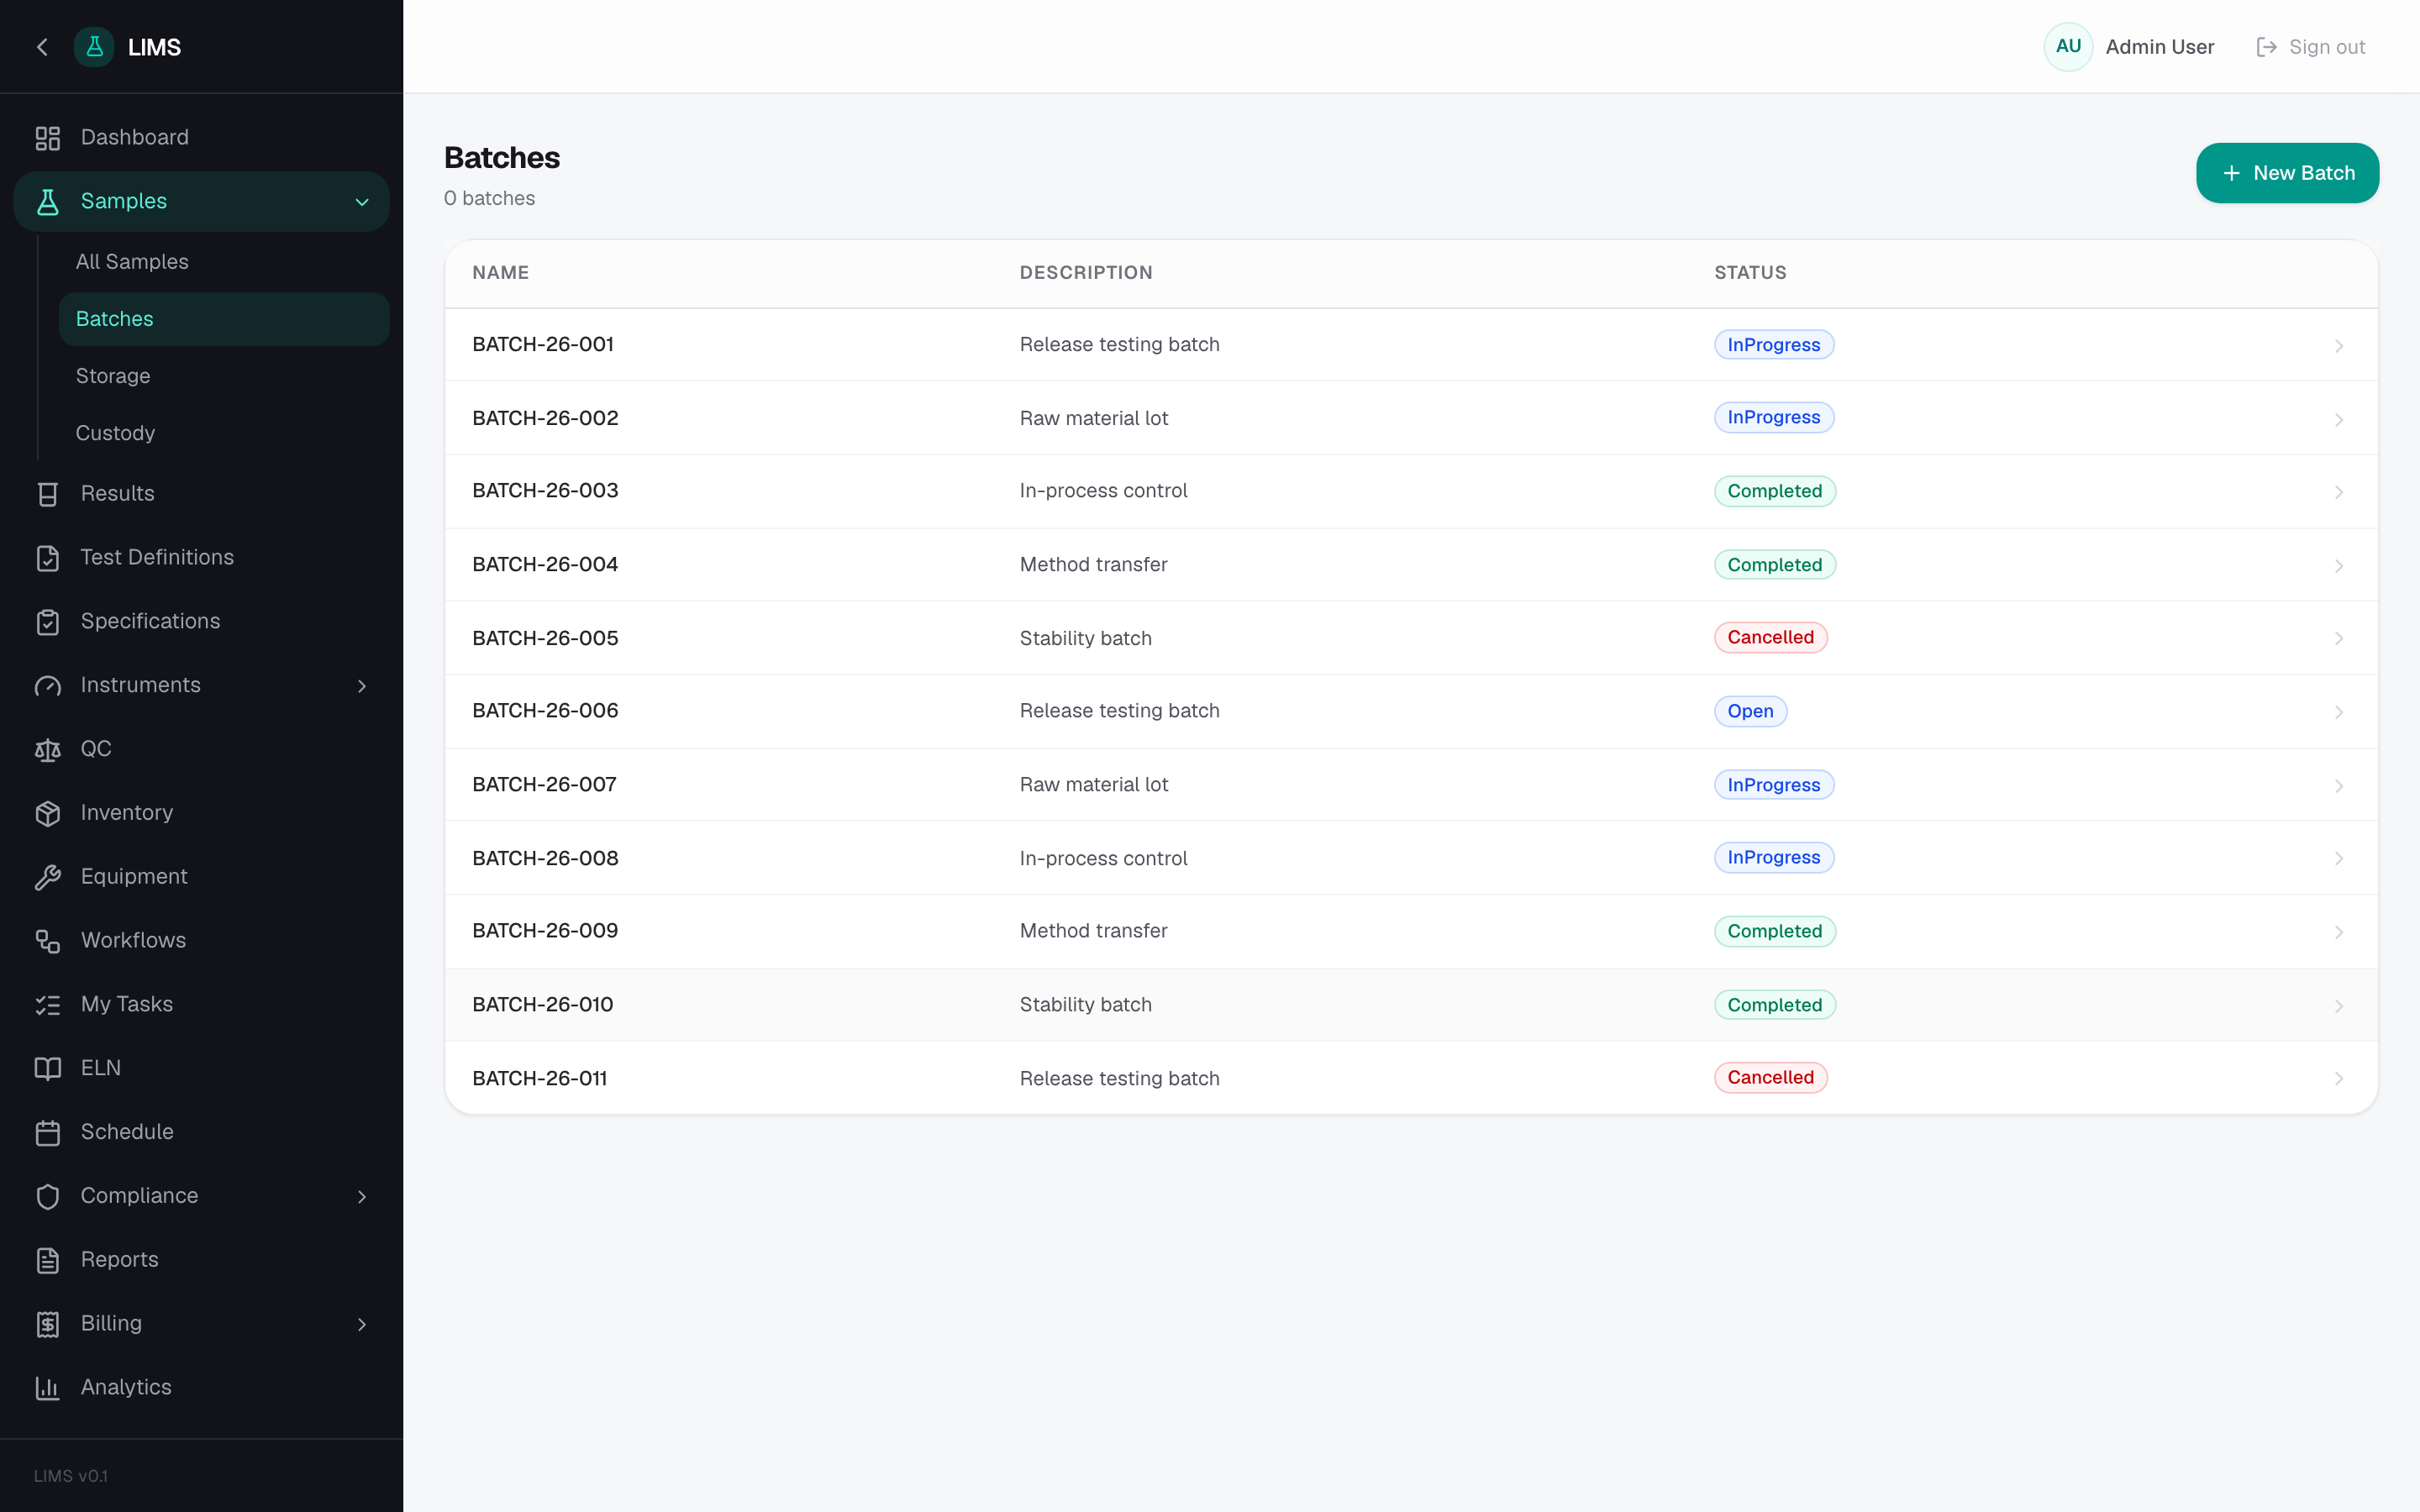
Task: Click the QC balance scale icon
Action: tap(48, 750)
